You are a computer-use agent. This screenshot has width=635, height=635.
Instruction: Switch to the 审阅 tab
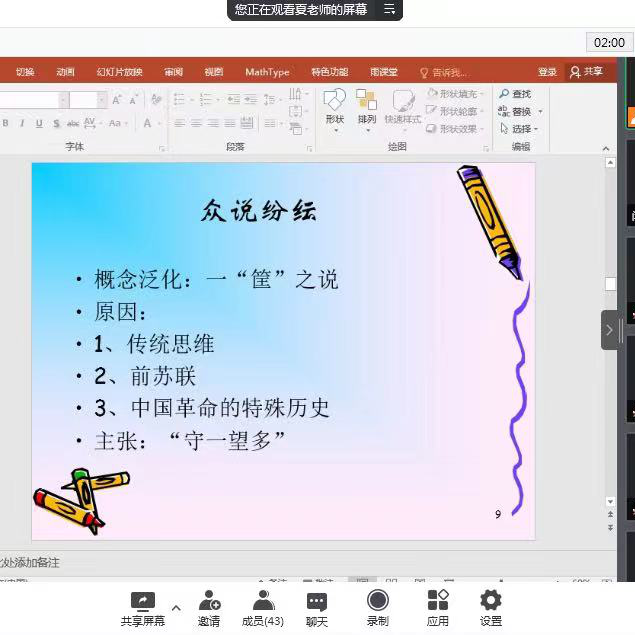pyautogui.click(x=173, y=72)
